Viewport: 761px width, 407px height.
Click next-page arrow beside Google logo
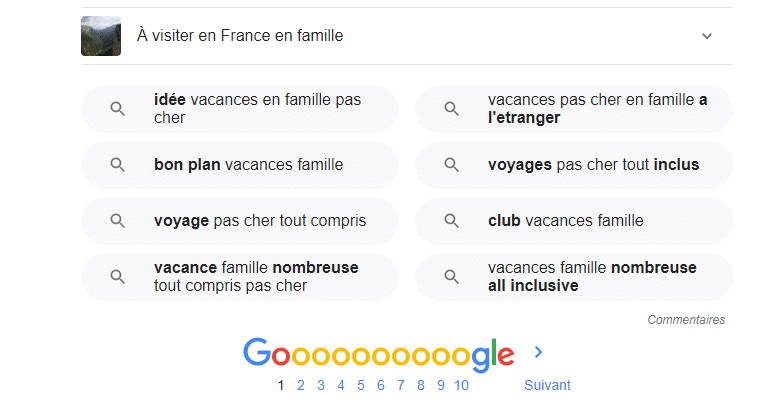click(538, 352)
